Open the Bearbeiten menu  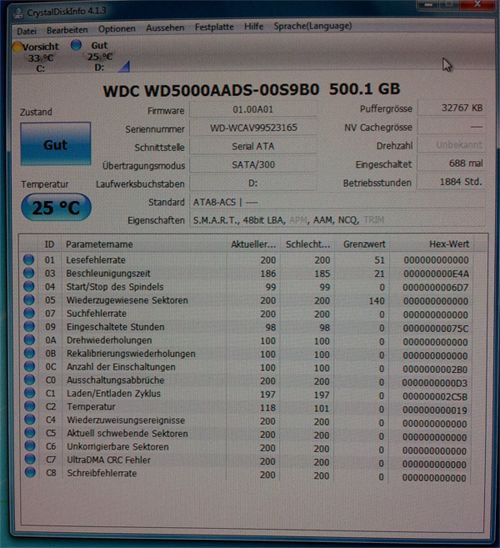pyautogui.click(x=67, y=30)
